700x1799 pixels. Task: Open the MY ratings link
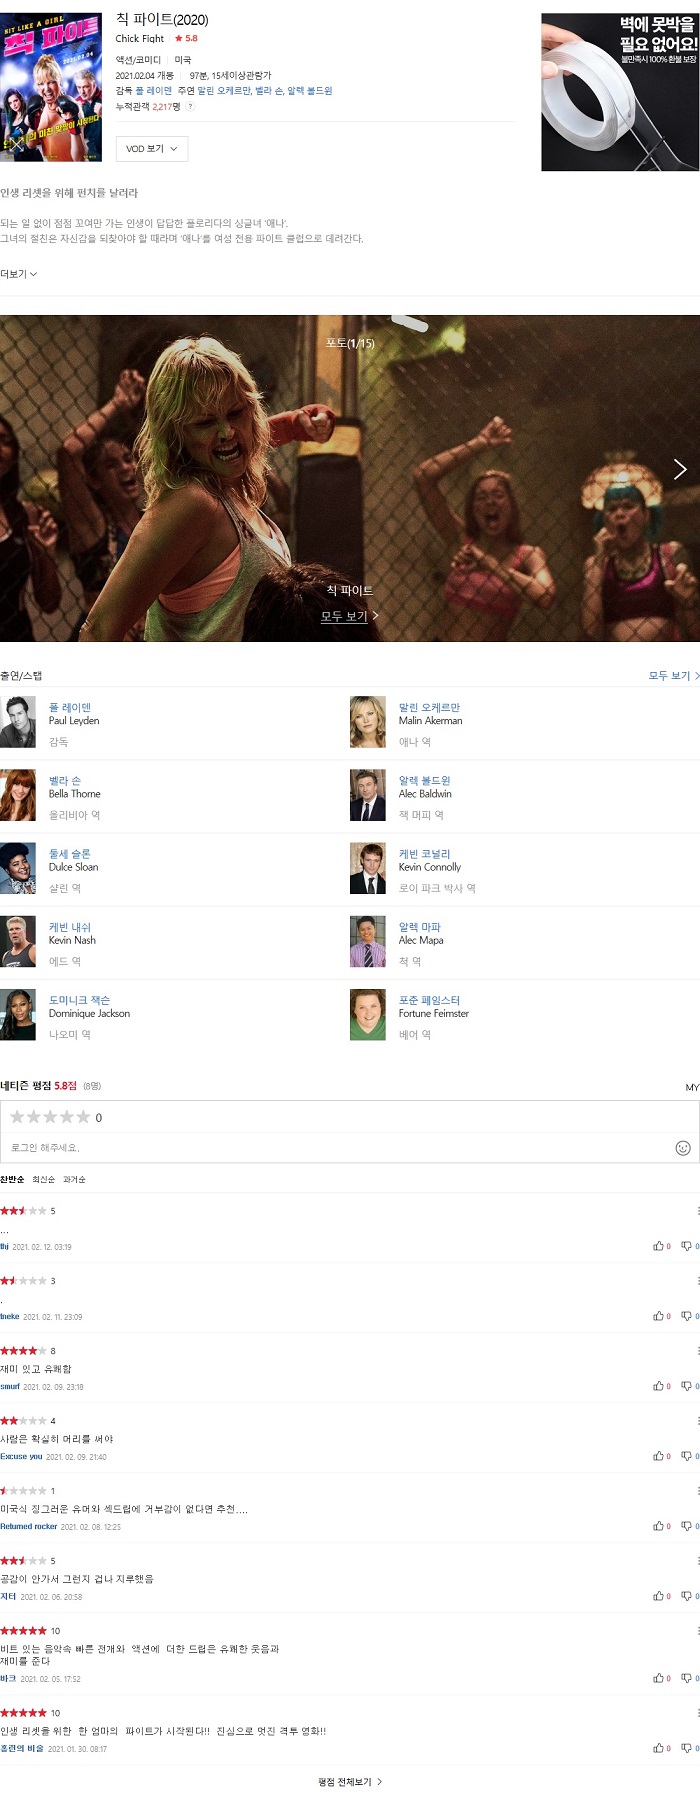click(x=692, y=1087)
